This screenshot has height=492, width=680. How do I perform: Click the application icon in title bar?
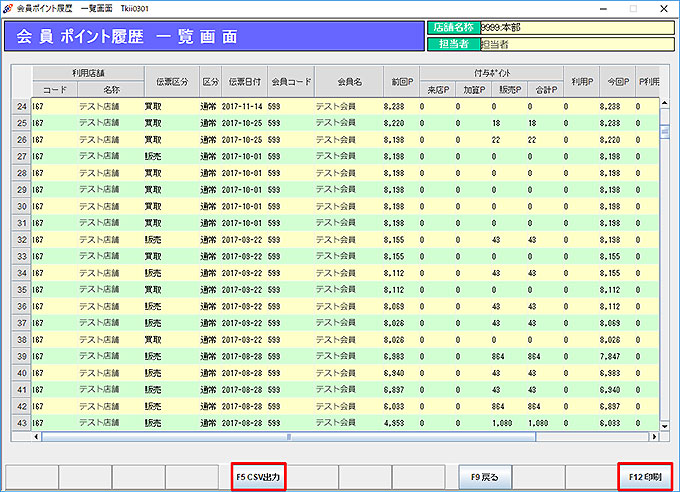9,6
